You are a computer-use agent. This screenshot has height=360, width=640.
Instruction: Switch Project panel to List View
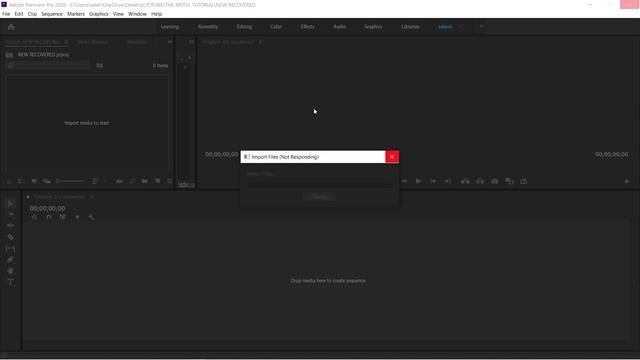[21, 181]
